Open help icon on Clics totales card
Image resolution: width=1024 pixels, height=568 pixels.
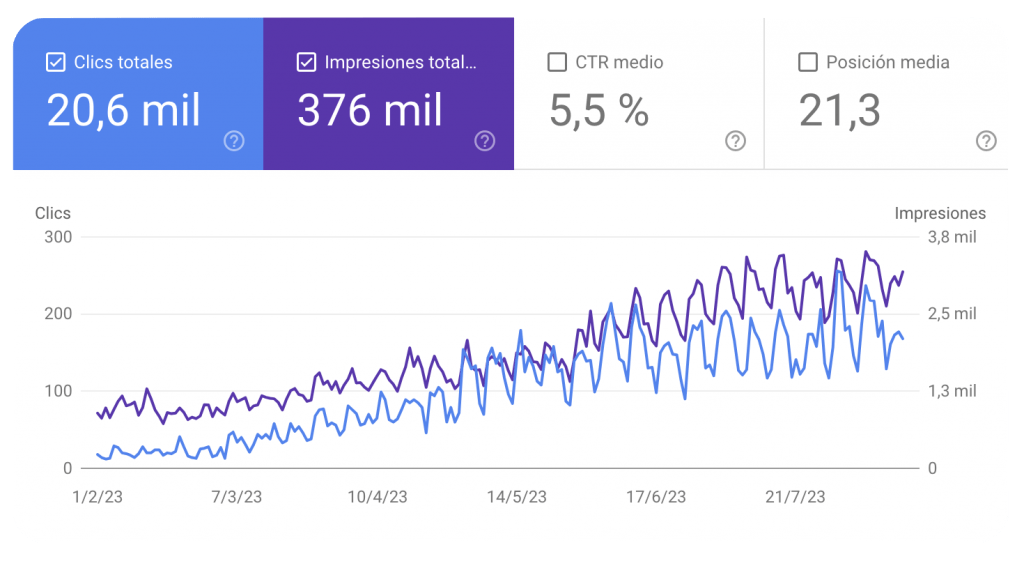pos(234,141)
